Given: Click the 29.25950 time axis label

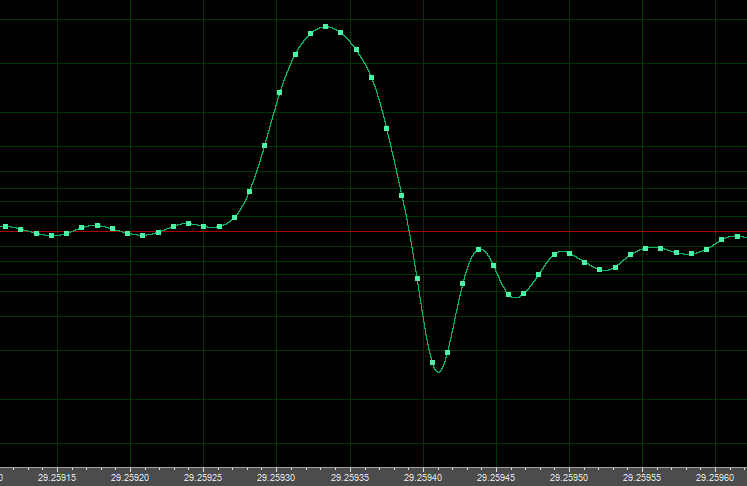Looking at the screenshot, I should coord(569,477).
